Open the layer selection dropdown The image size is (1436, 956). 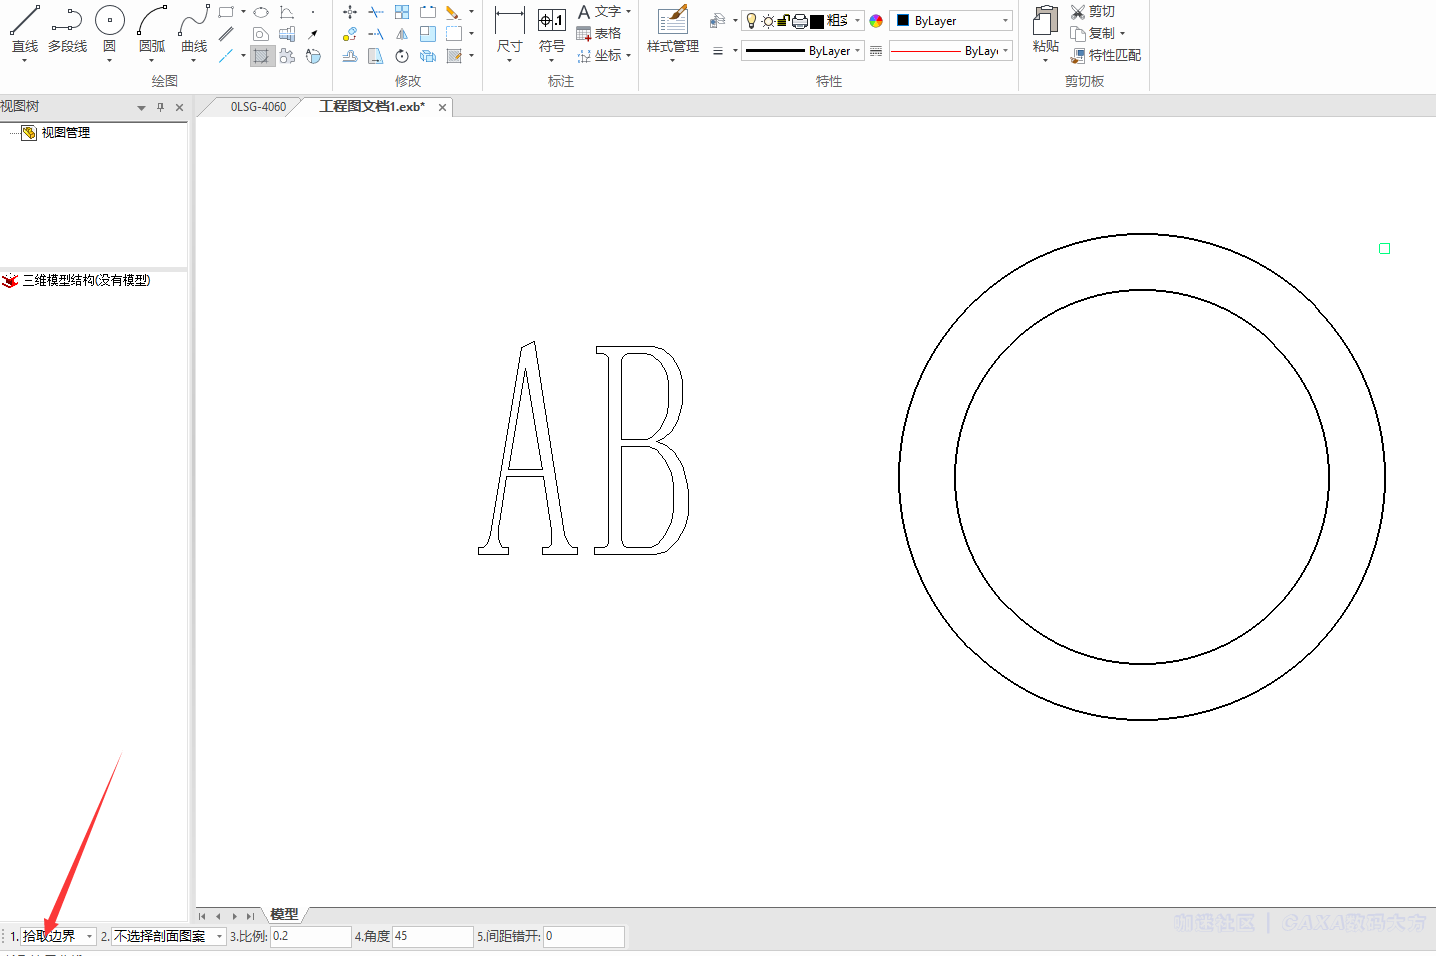tap(857, 20)
